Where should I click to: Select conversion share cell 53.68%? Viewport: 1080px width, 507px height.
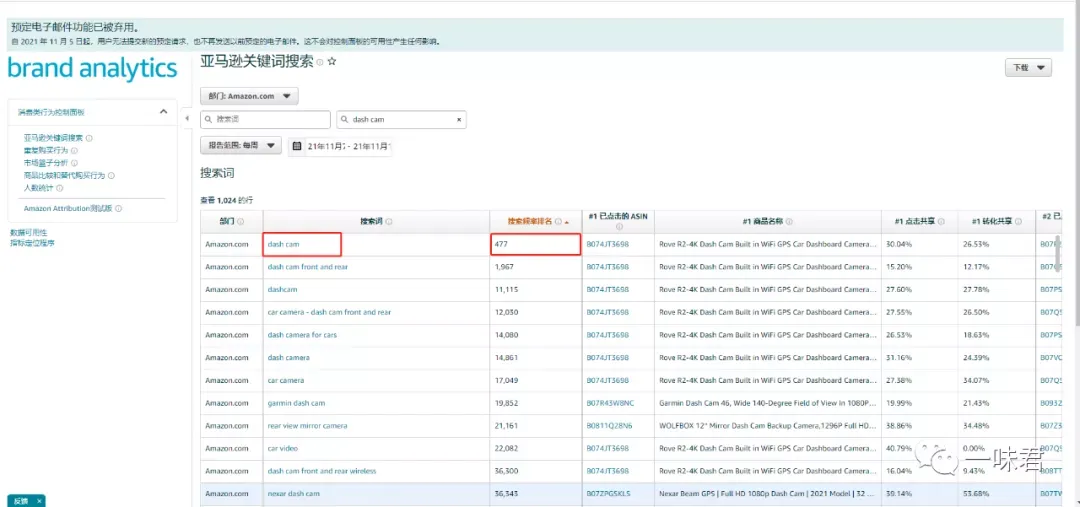click(996, 494)
